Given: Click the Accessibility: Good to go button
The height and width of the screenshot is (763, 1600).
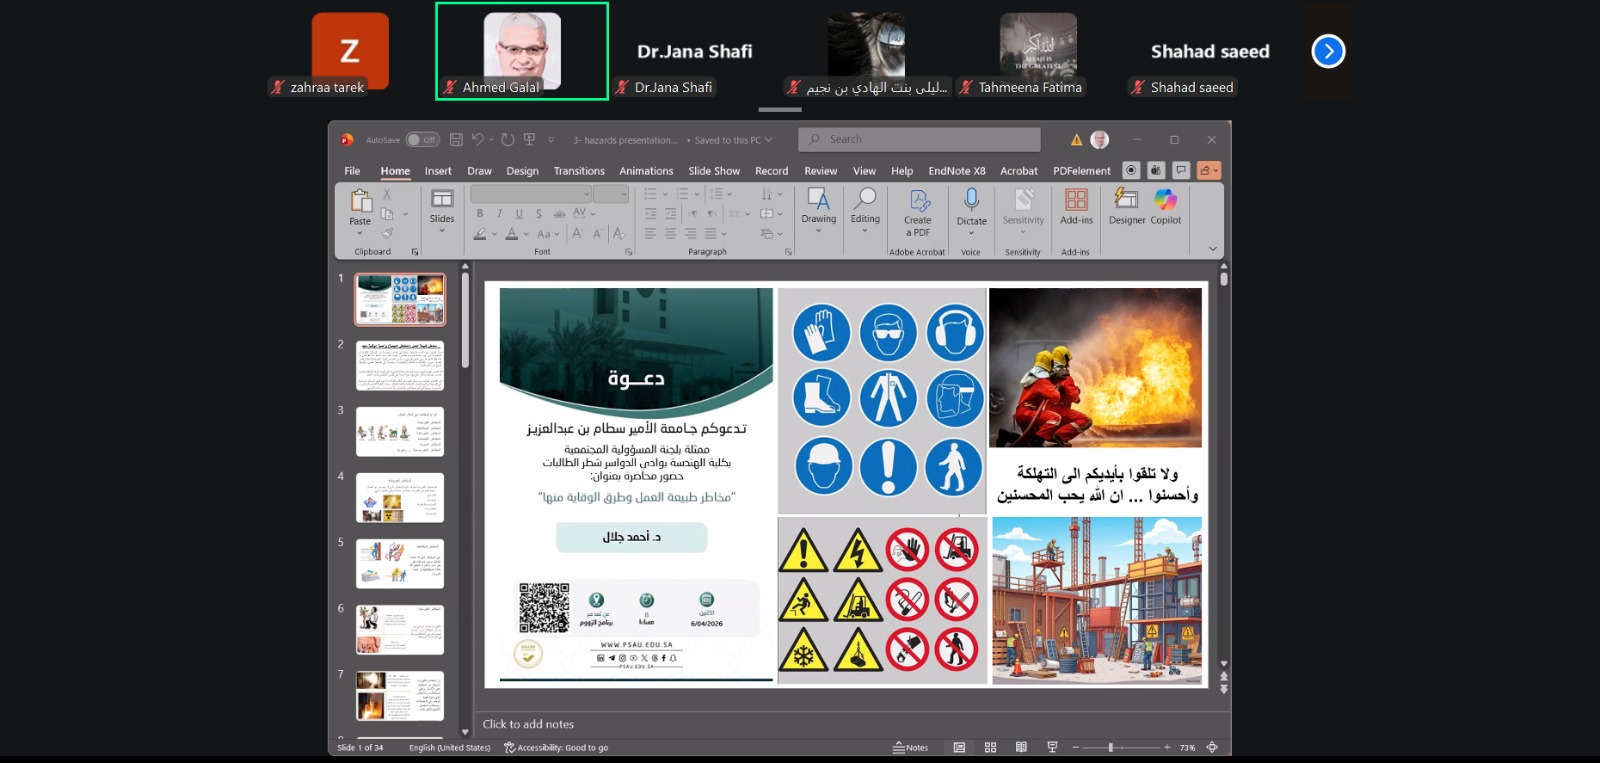Looking at the screenshot, I should click(x=556, y=747).
